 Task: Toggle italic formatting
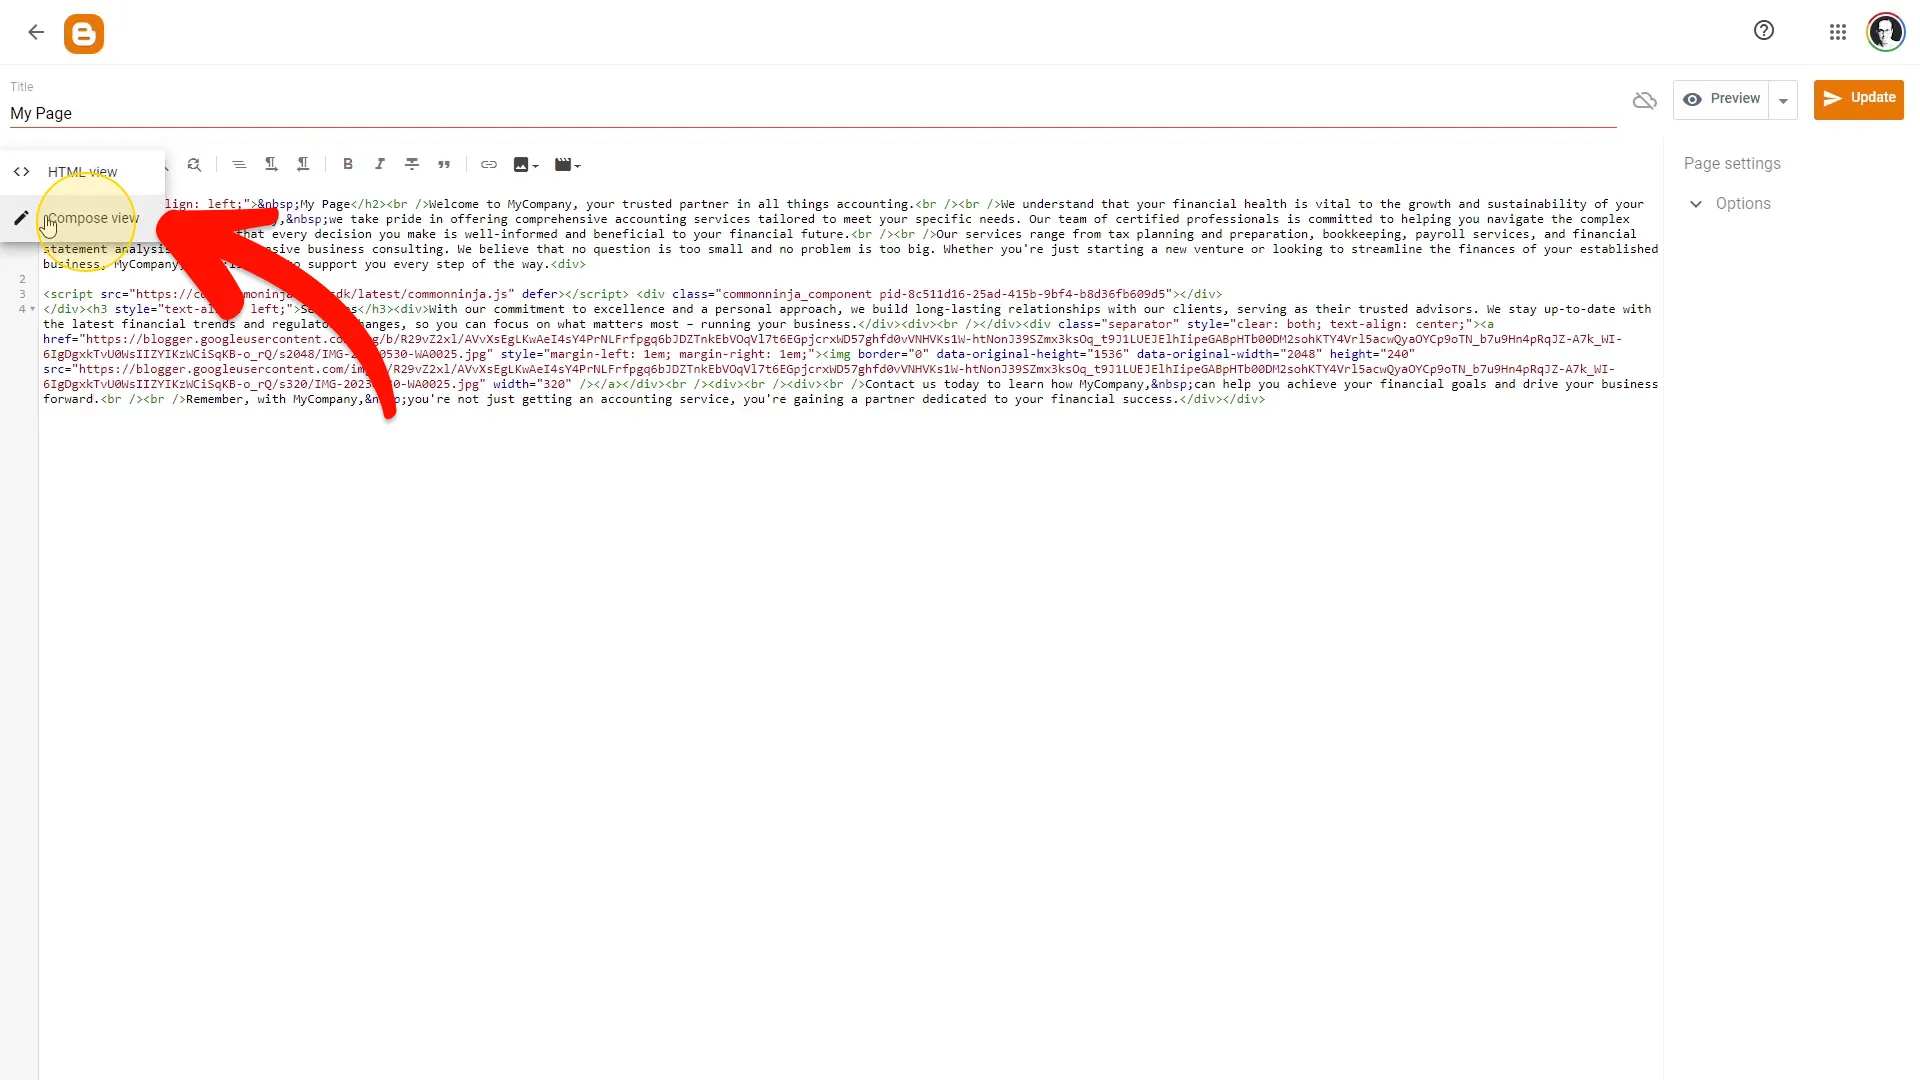(x=380, y=165)
